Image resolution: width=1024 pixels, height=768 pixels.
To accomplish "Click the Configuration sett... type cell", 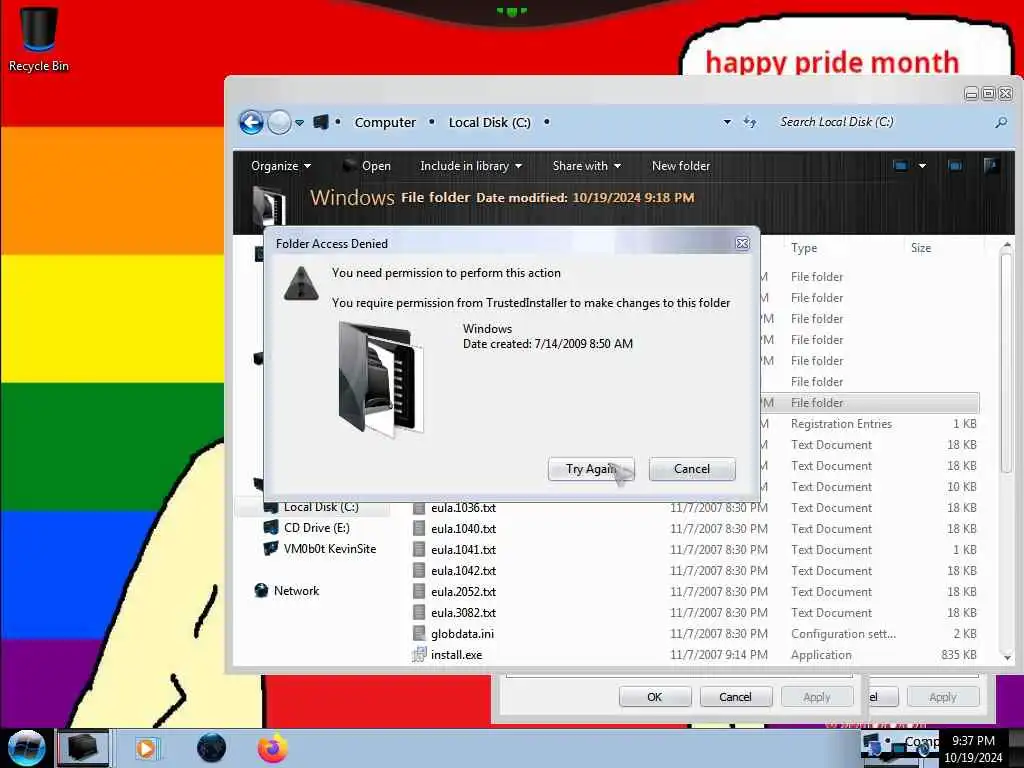I will click(843, 633).
